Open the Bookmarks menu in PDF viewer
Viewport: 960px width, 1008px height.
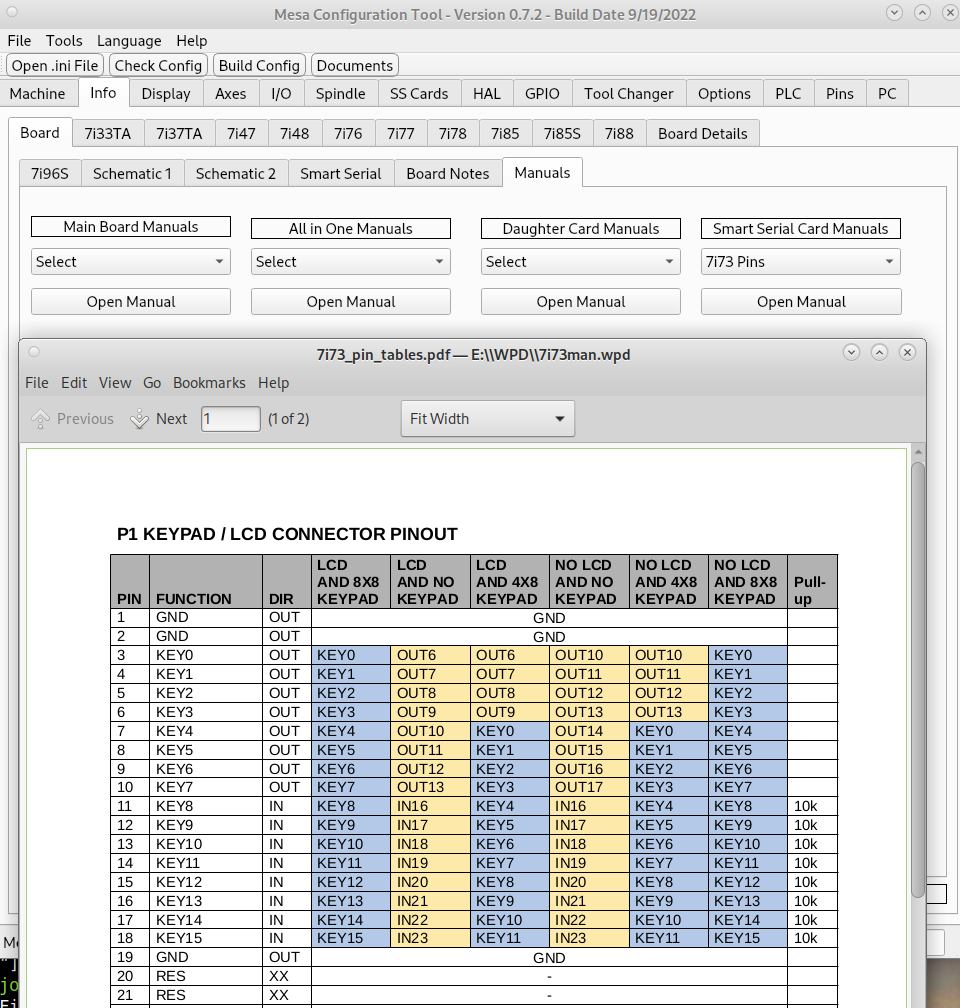(x=209, y=383)
